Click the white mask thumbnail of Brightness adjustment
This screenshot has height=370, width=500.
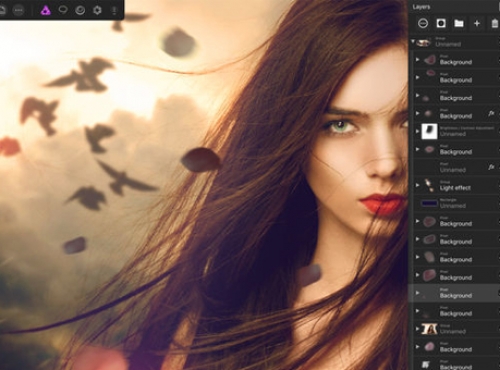pos(429,131)
